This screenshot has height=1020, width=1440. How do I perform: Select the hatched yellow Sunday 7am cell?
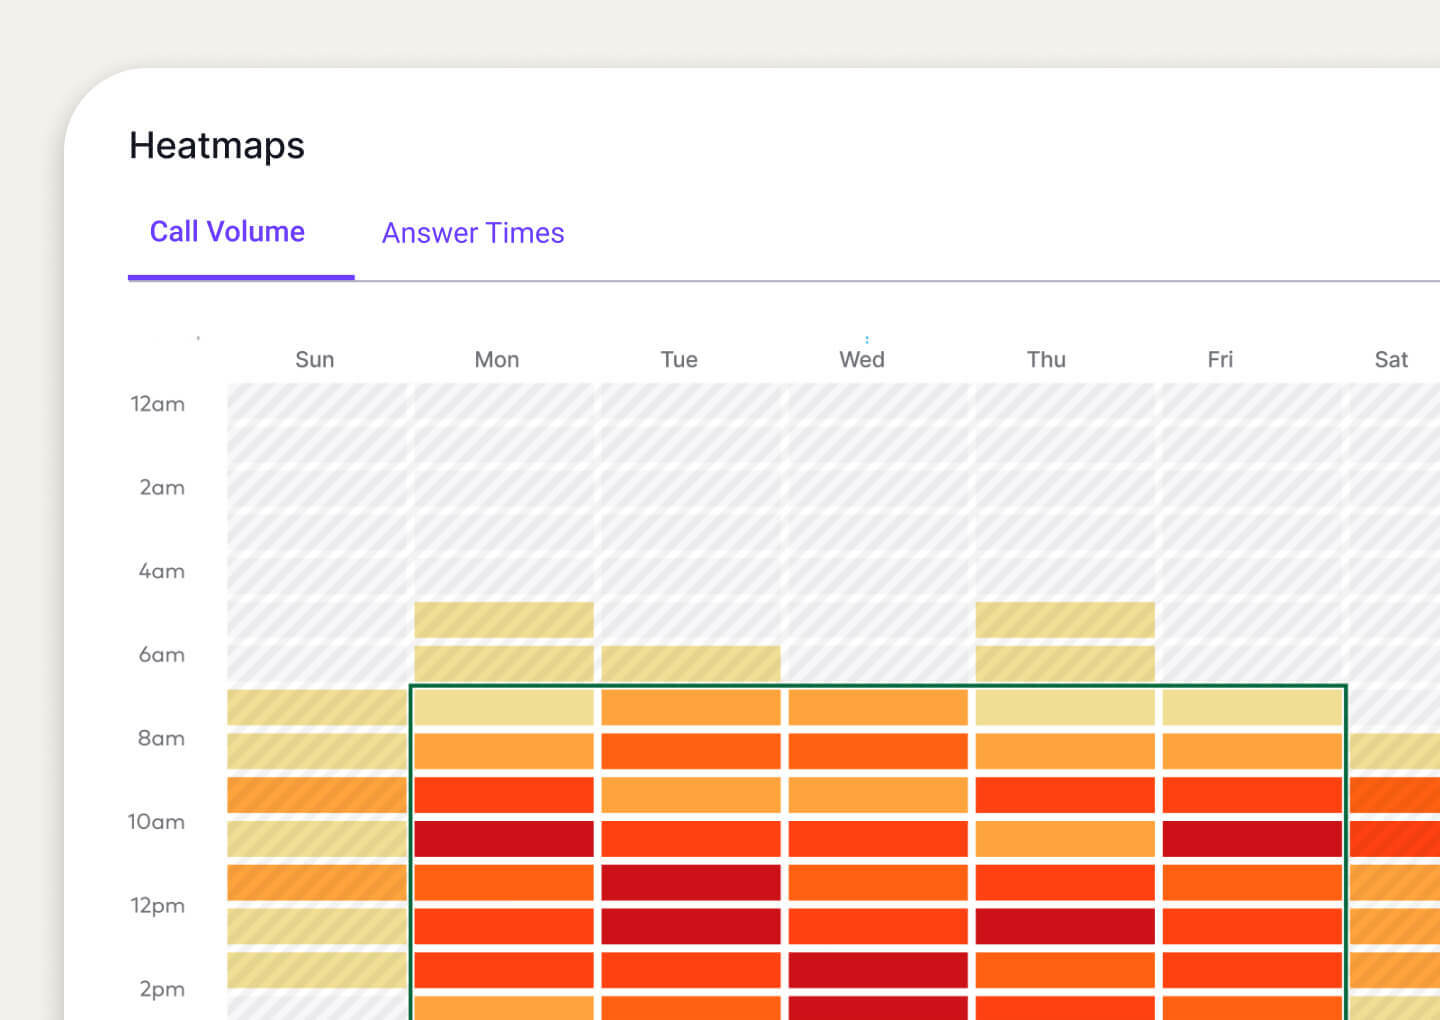(x=317, y=707)
